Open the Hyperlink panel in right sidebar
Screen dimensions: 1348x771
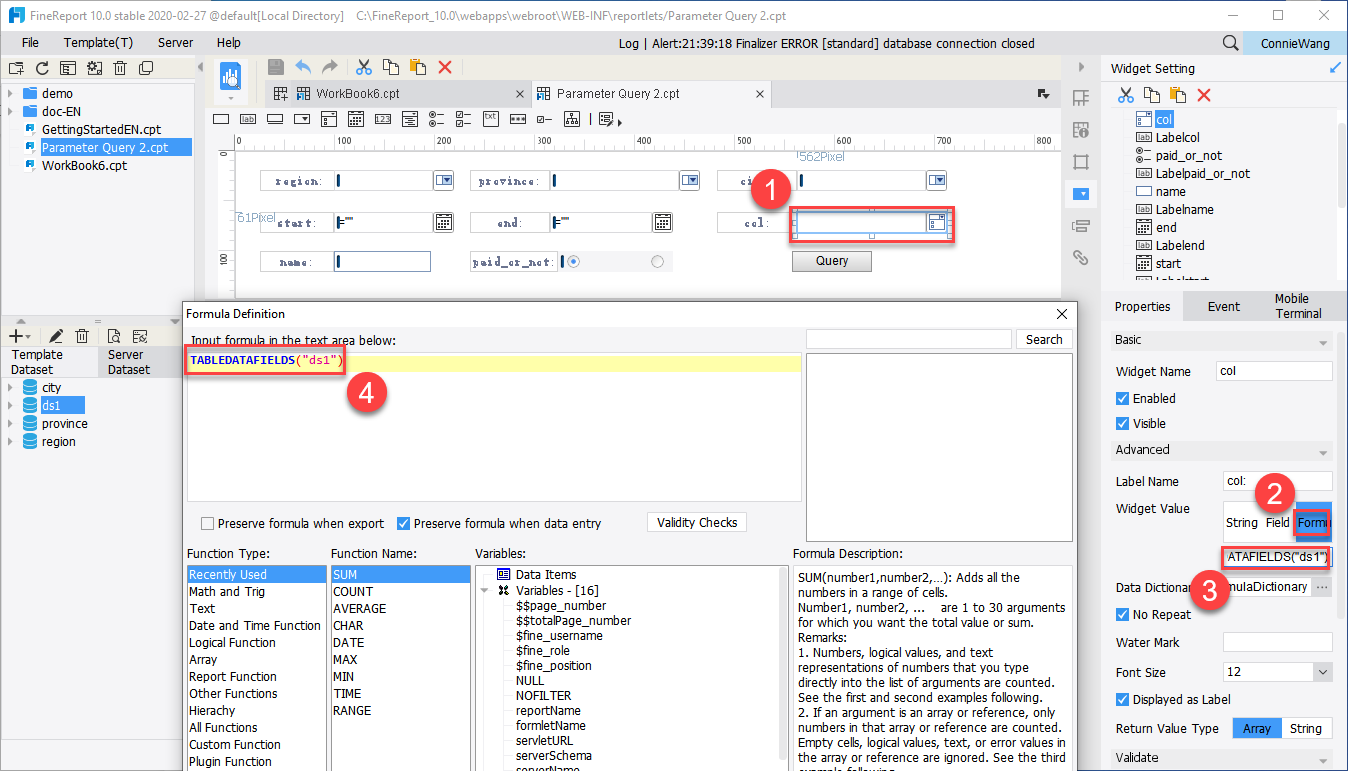click(1081, 257)
